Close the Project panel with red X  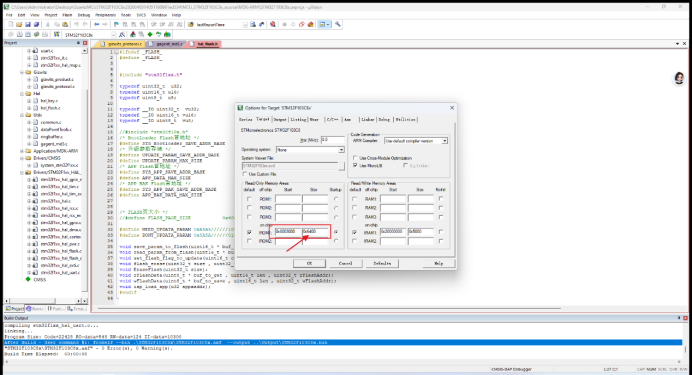click(x=85, y=43)
